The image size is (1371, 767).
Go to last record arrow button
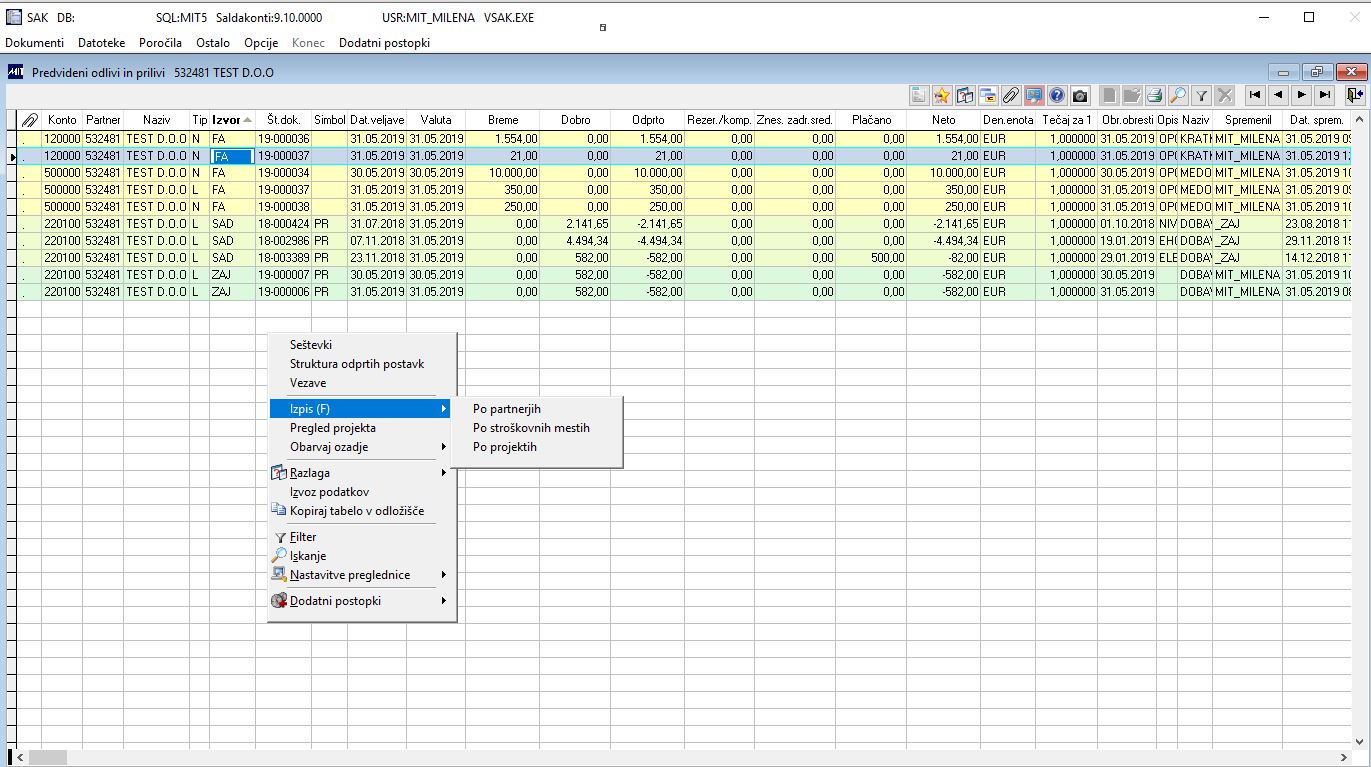[x=1325, y=95]
